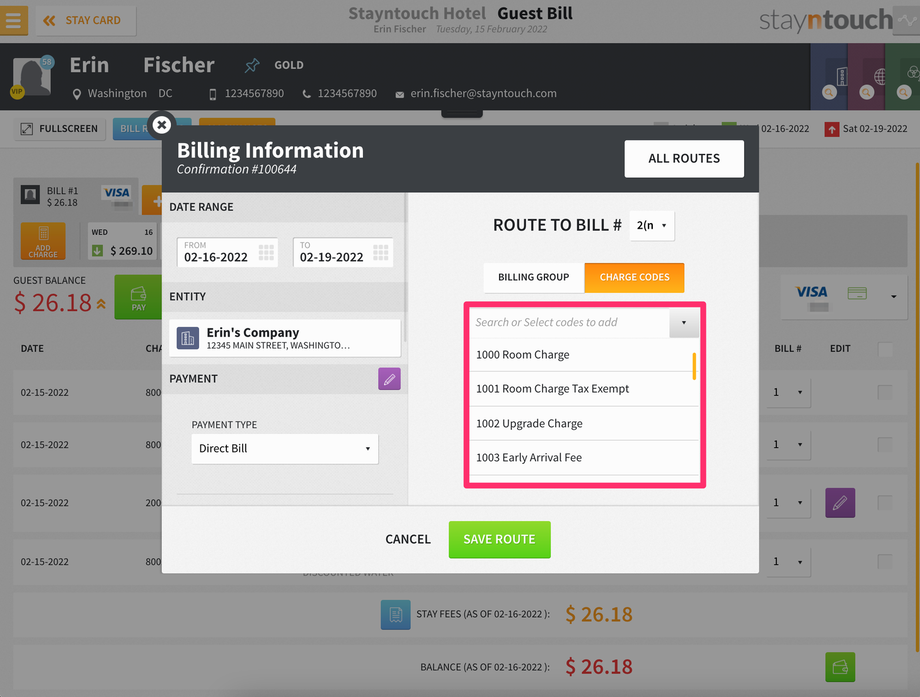Open bill number dropdown in fourth row
Screen dimensions: 920x697
(788, 562)
